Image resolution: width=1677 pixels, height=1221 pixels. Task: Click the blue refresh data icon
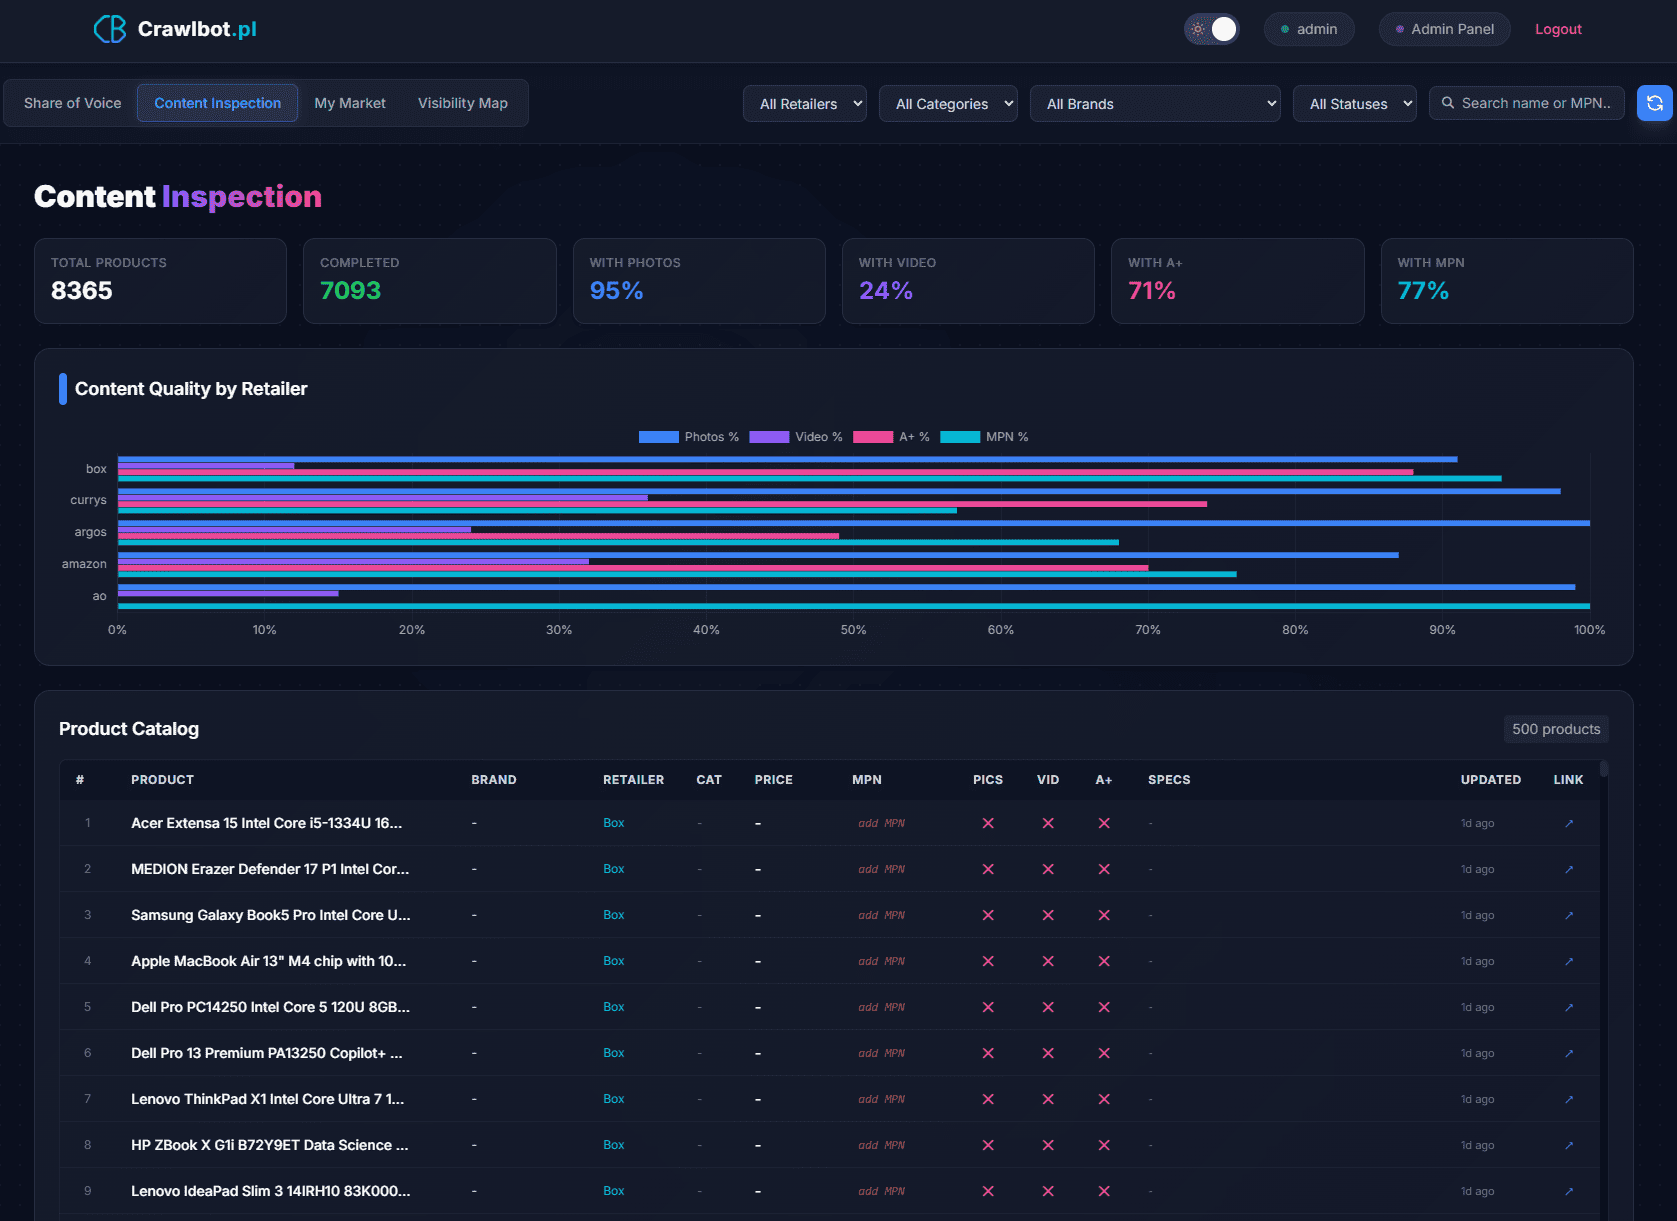[1655, 103]
